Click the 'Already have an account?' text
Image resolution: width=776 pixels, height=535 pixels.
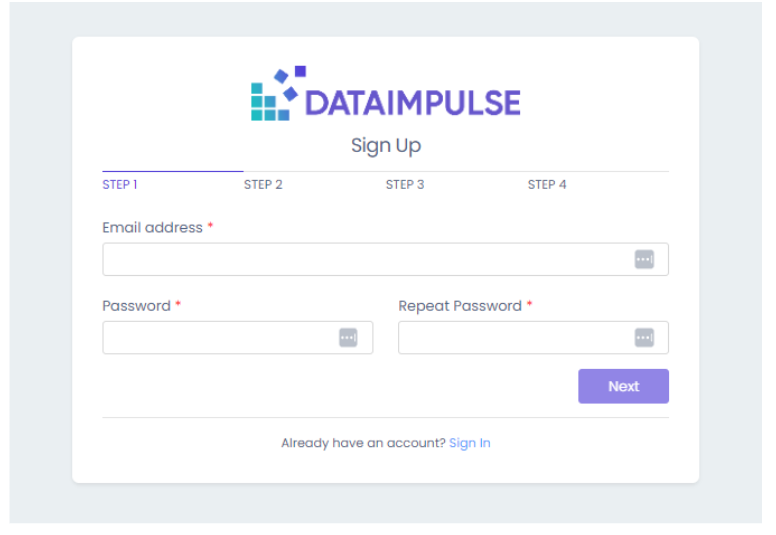click(x=364, y=443)
